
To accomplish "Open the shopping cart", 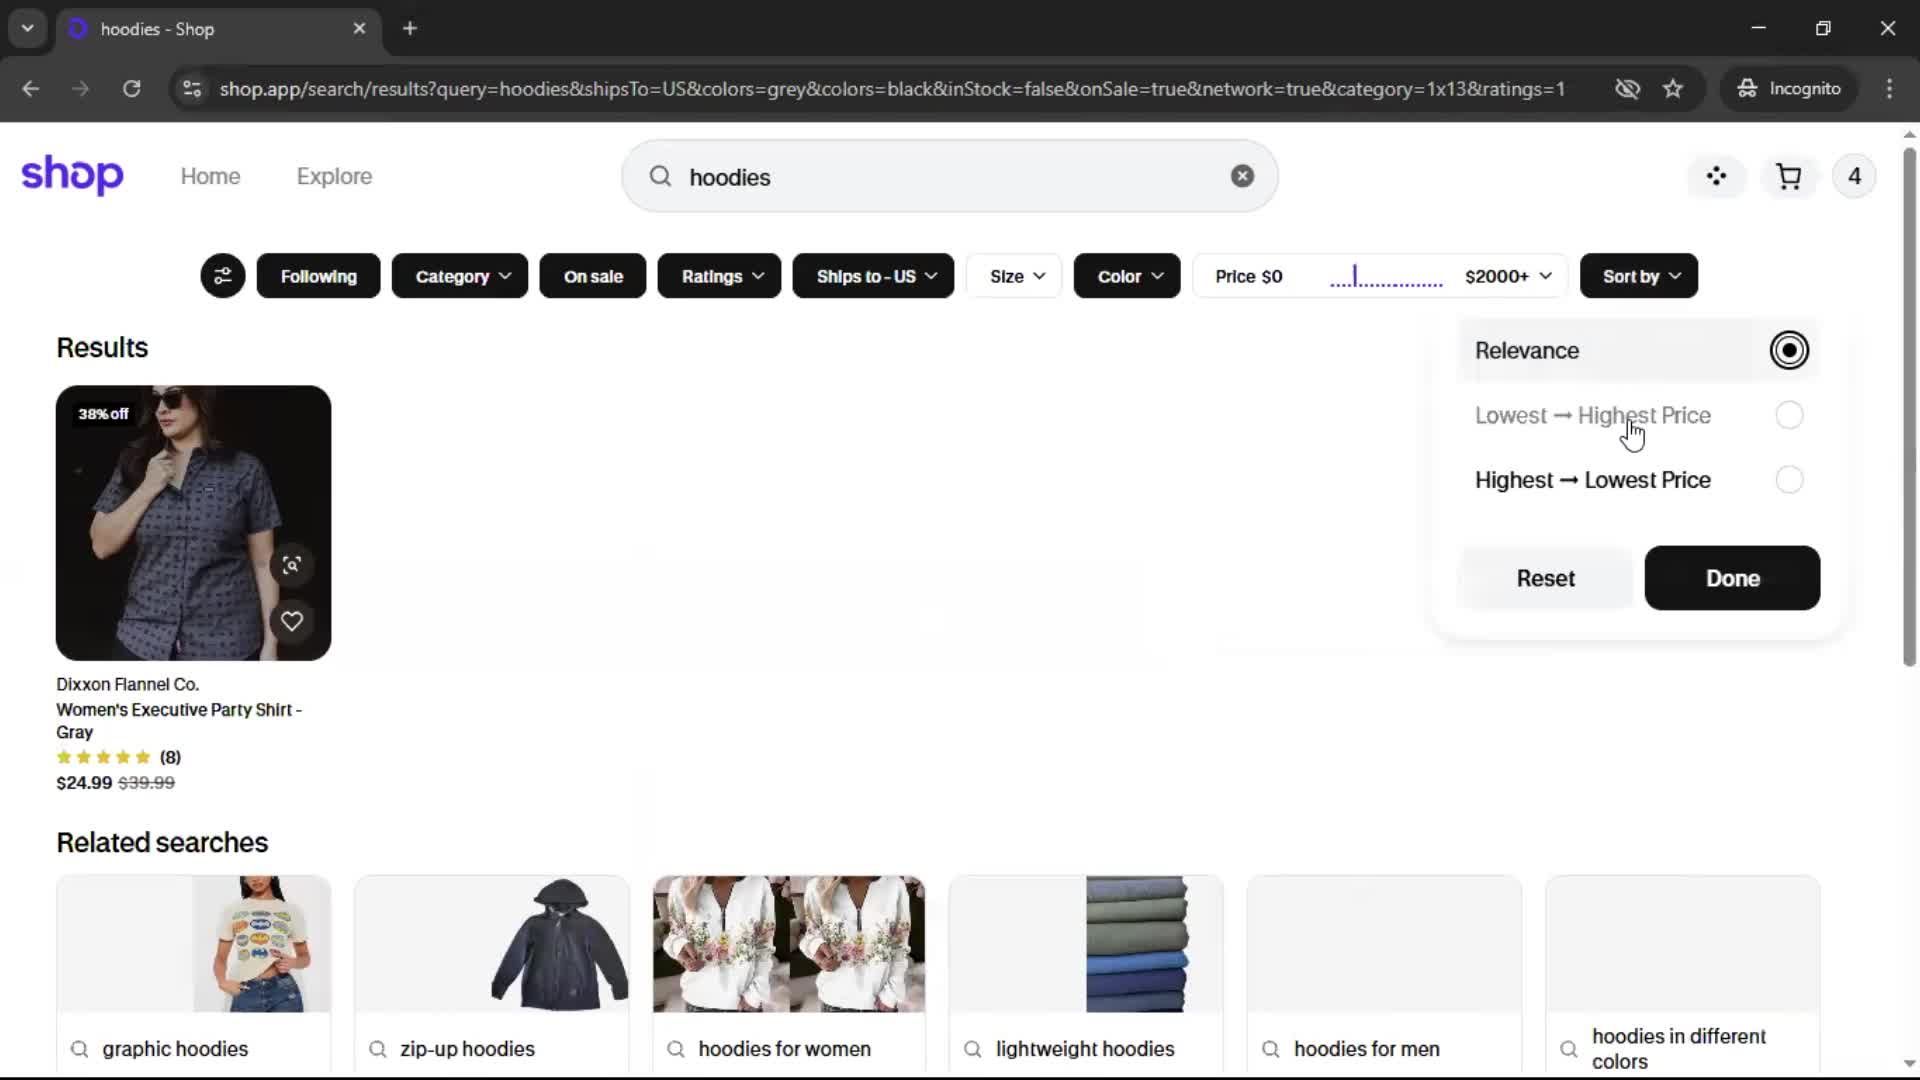I will [x=1788, y=177].
